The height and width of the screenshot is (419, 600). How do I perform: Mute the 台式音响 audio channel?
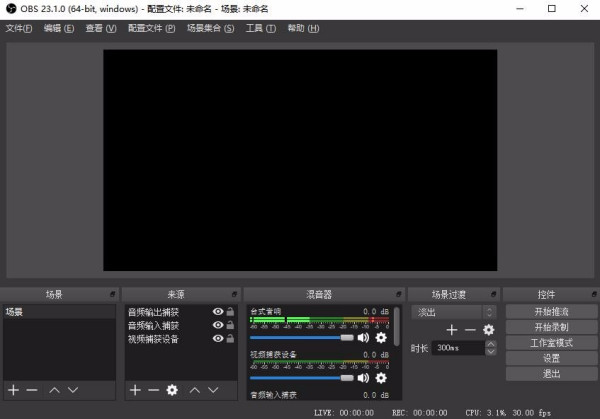point(363,337)
